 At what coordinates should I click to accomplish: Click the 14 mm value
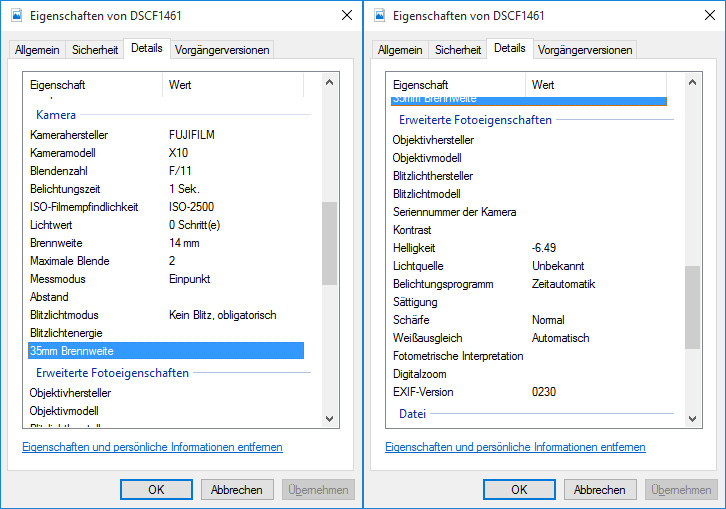click(184, 243)
